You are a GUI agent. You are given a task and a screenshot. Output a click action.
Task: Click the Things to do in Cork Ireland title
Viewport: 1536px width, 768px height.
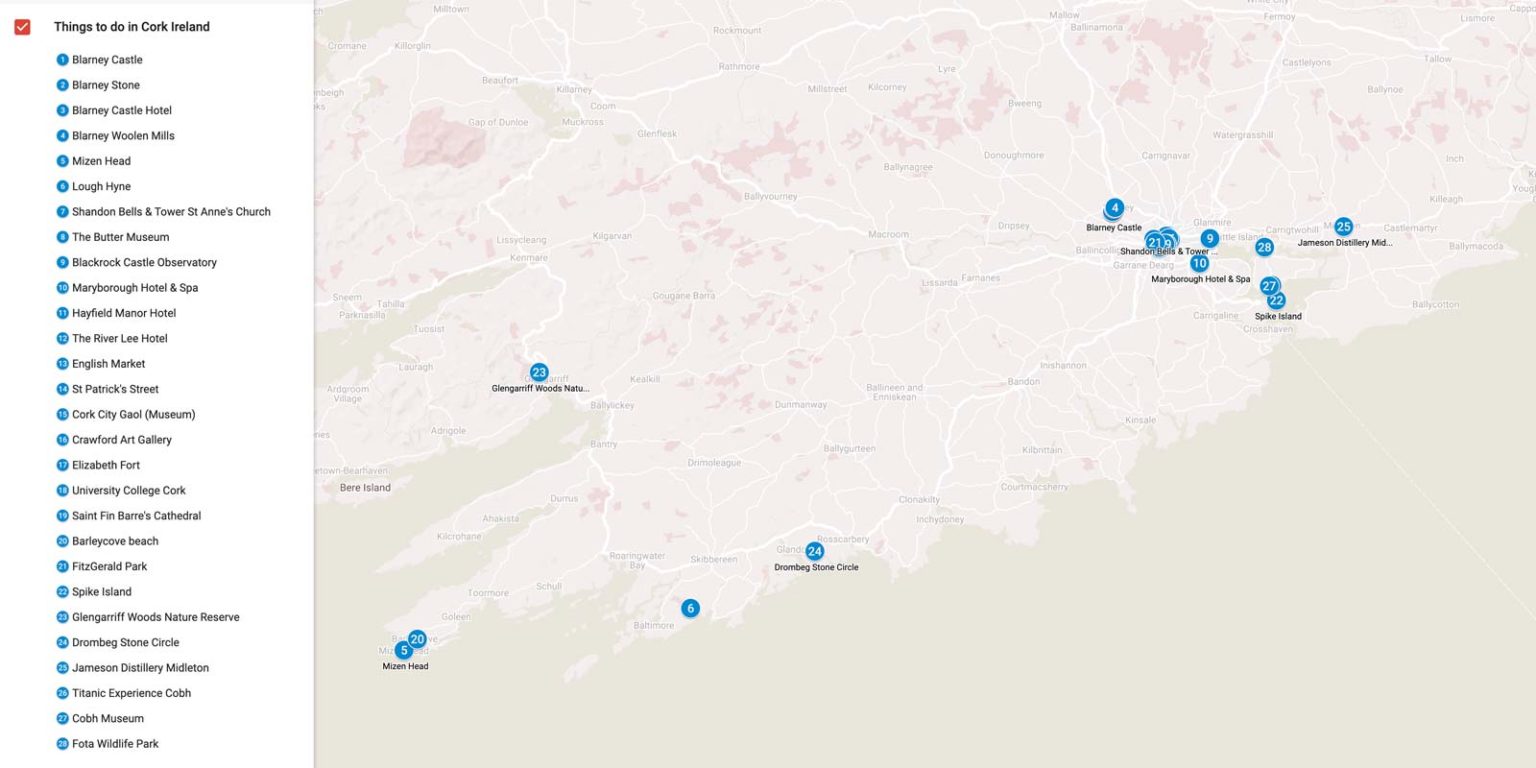click(x=131, y=27)
